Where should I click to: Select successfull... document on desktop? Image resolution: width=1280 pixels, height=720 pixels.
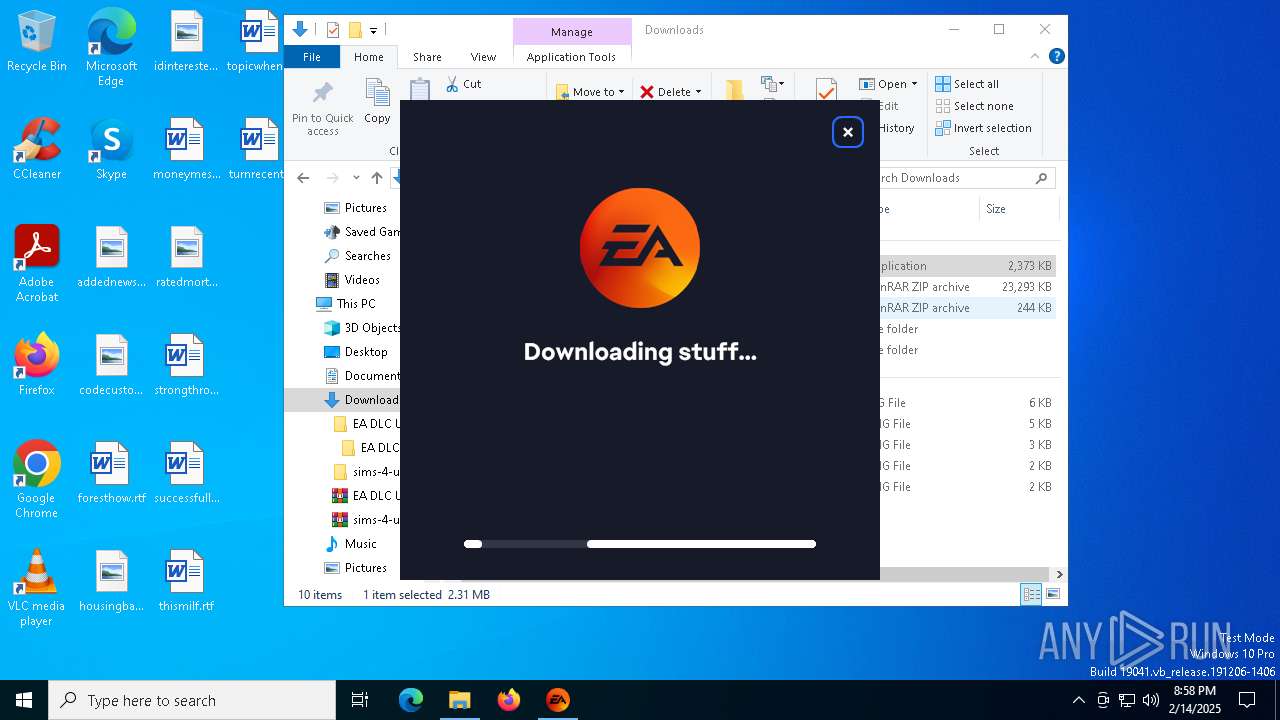(186, 473)
